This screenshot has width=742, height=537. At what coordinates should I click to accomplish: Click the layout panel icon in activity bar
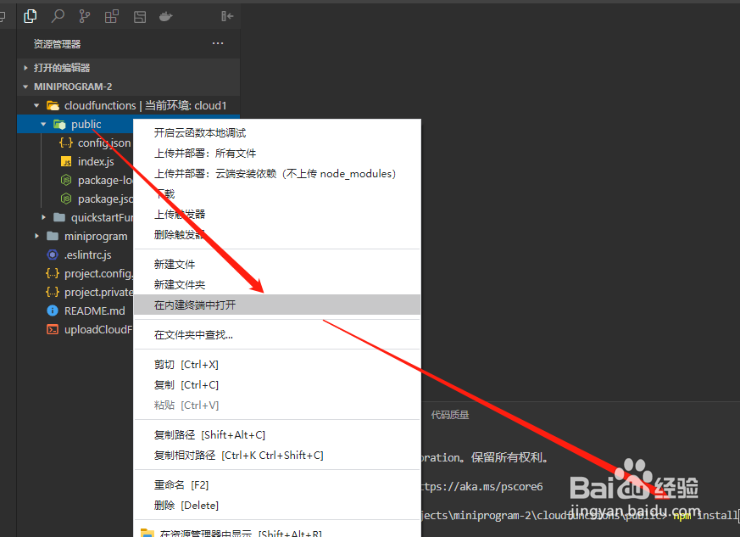pos(140,17)
